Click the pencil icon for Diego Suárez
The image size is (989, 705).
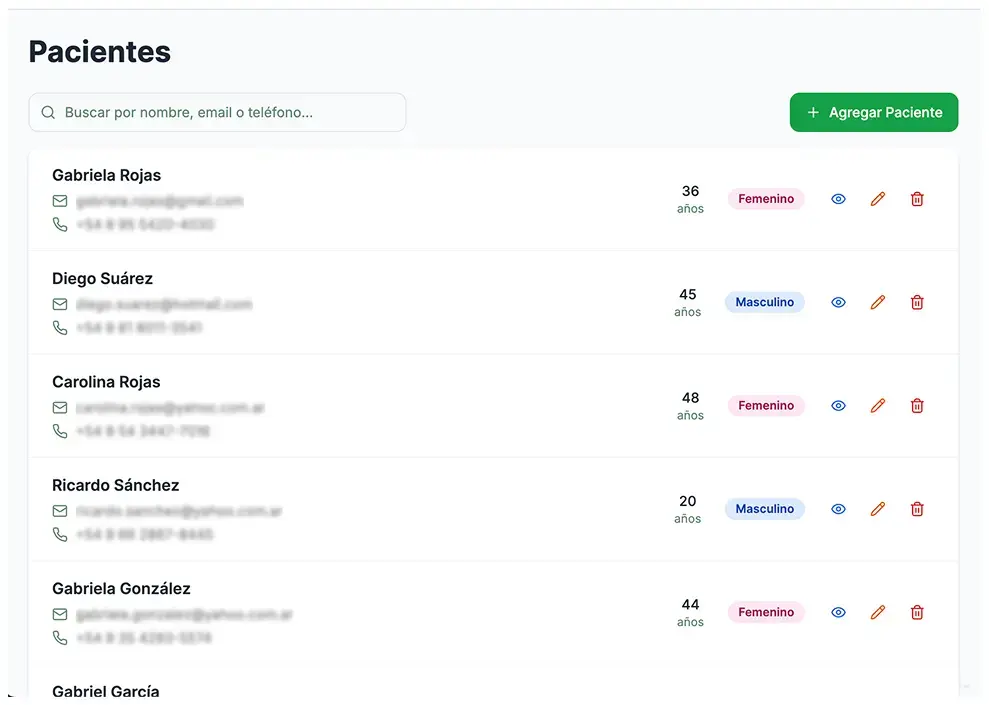pos(878,302)
